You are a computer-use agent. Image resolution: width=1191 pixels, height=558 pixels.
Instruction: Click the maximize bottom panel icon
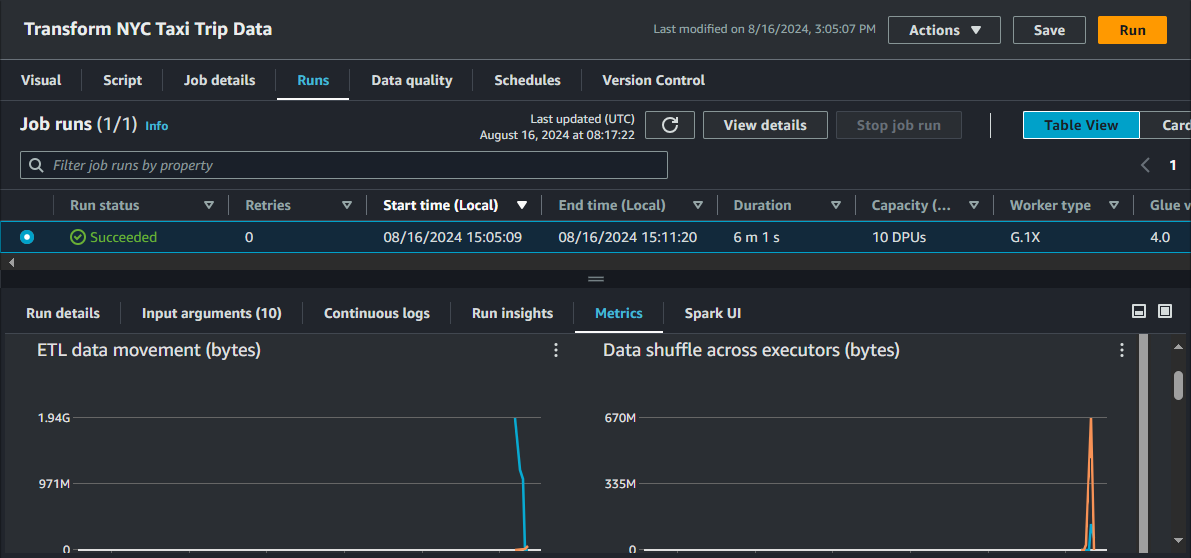pyautogui.click(x=1164, y=311)
